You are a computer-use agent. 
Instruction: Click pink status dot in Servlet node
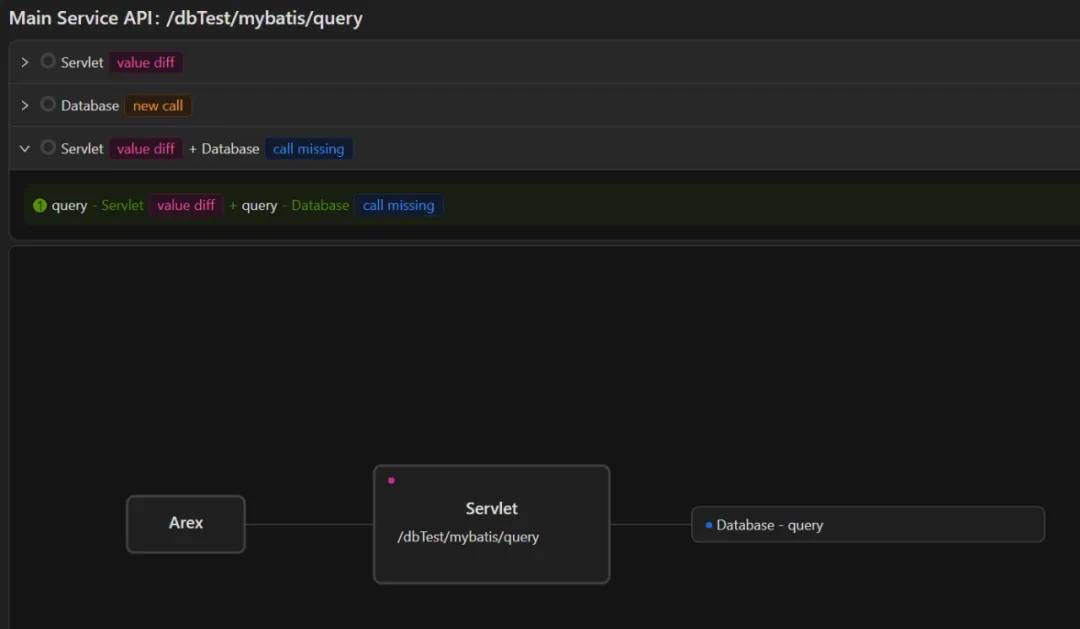[x=391, y=480]
